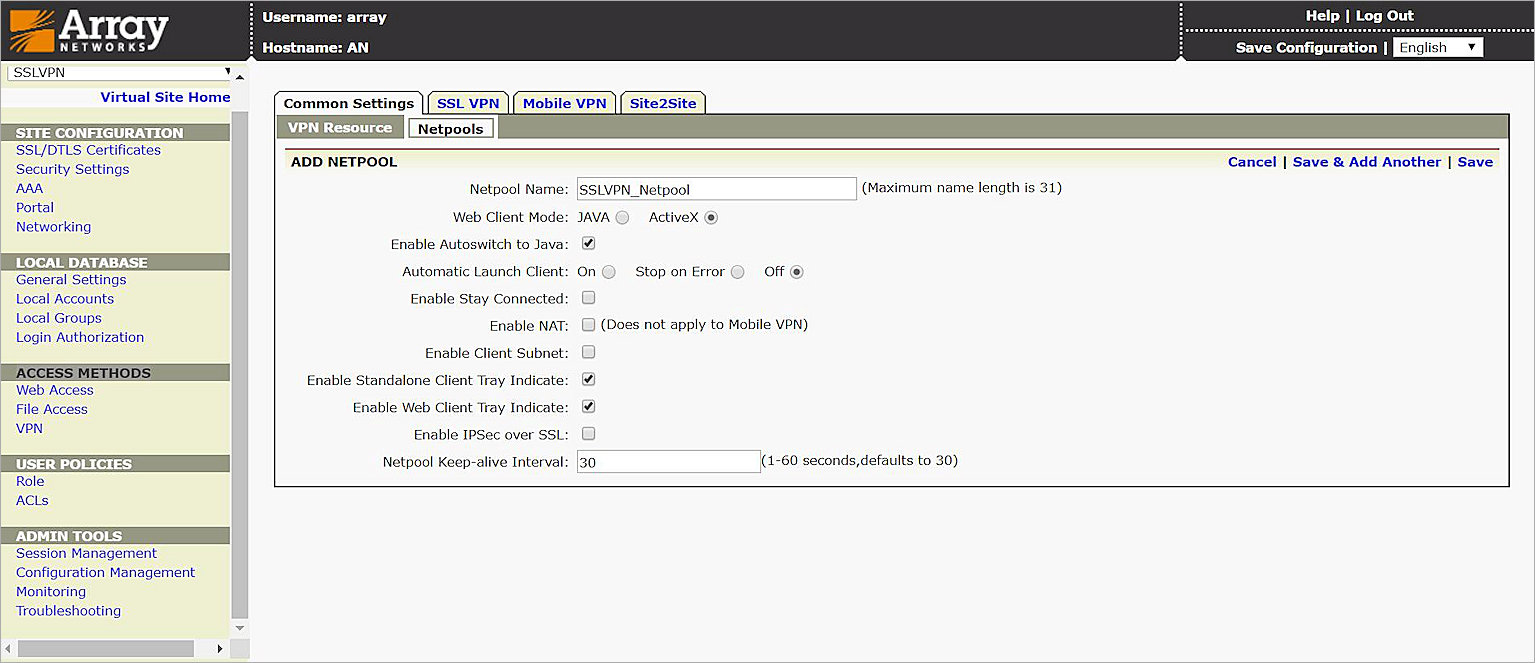
Task: Uncheck Enable Web Client Tray Indicate
Action: tap(588, 406)
